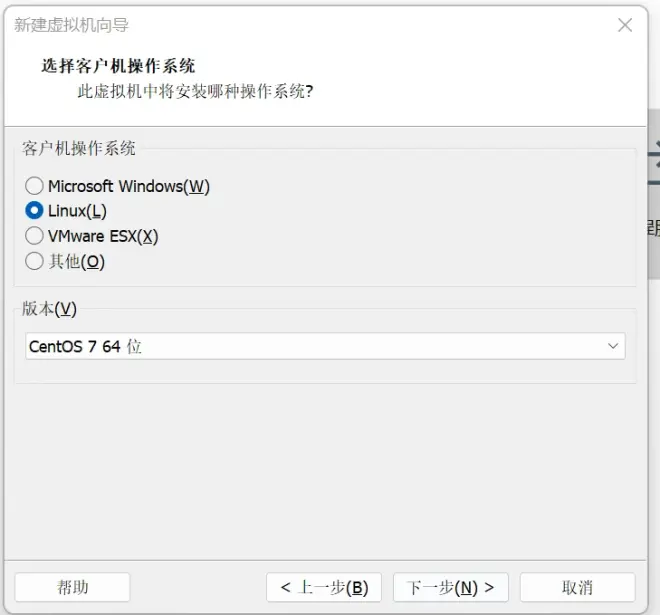Click the 新建虚拟机向导 title bar text

(72, 25)
